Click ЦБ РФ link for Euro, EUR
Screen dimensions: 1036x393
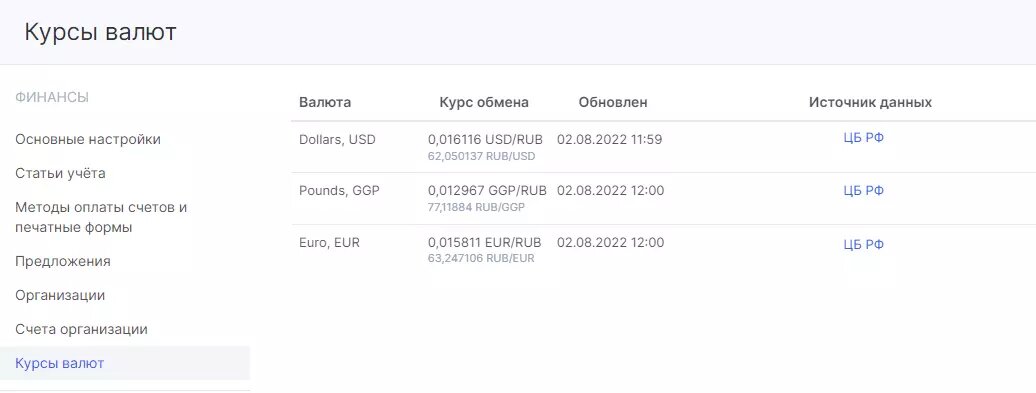pos(864,244)
